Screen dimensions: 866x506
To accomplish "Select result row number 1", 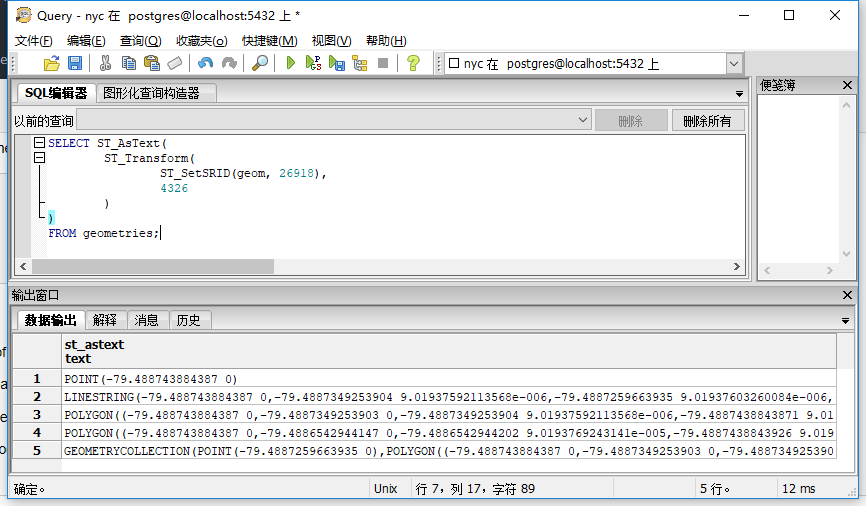I will 37,378.
